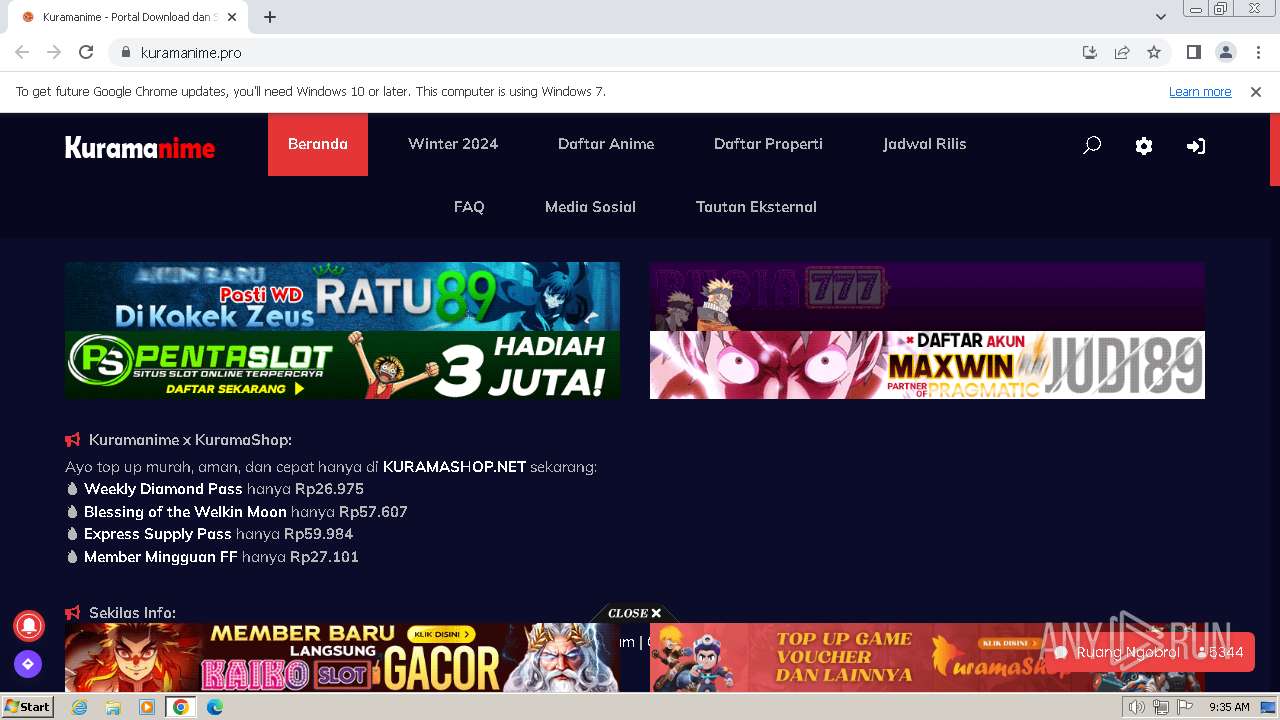Open Media Sosial menu item

click(x=590, y=207)
